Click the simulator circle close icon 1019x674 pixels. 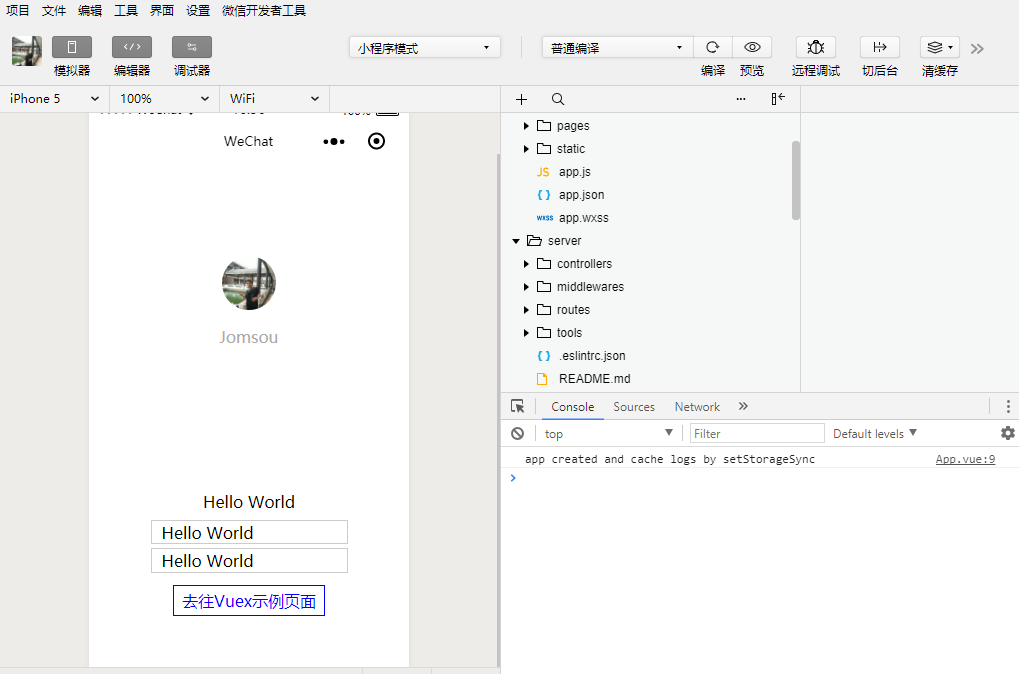click(376, 141)
